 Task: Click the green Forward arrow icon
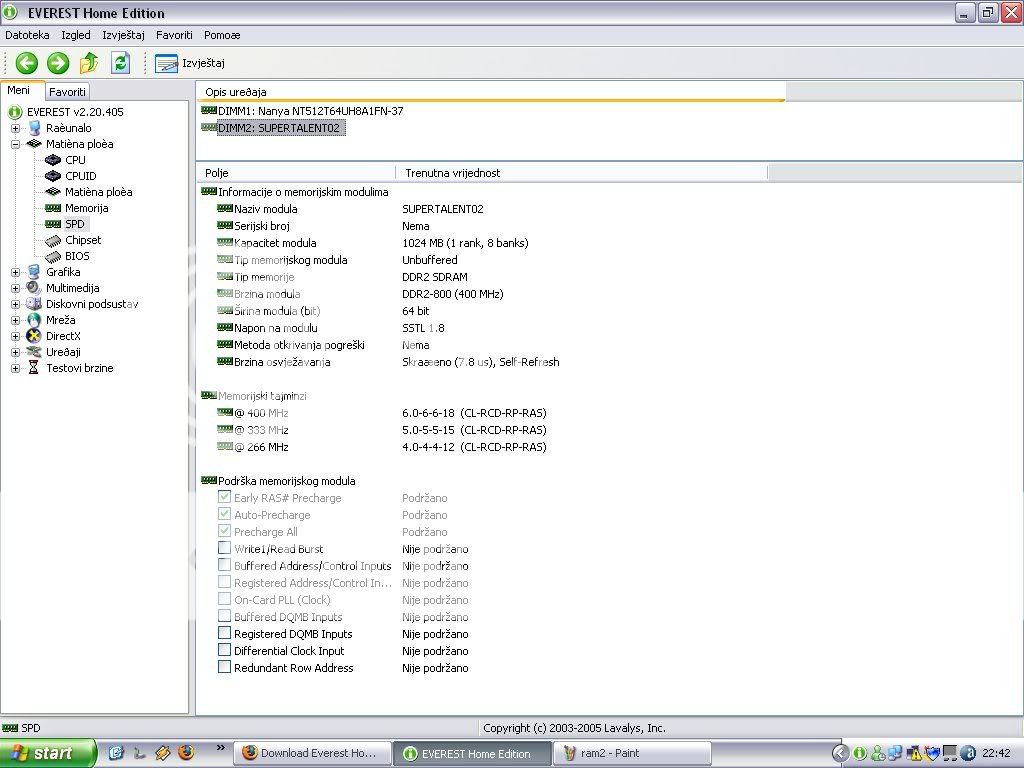point(57,63)
